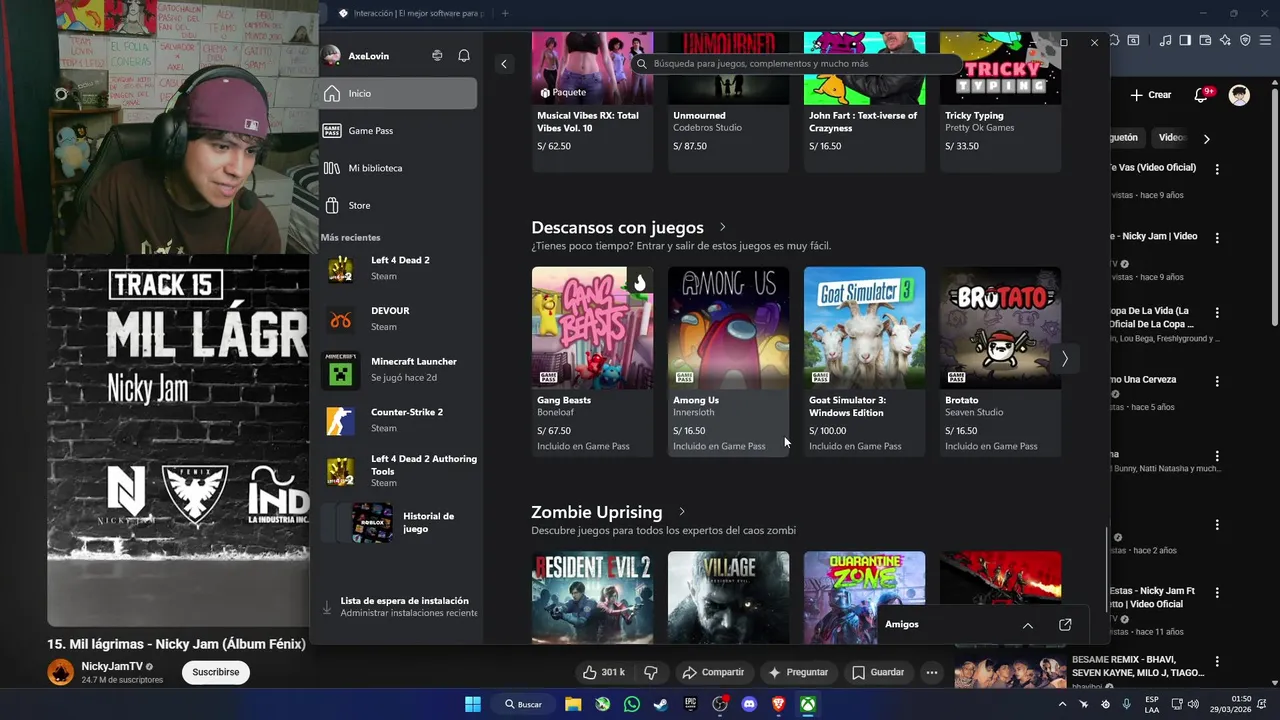Open Brave media control music icon

coord(1165,41)
